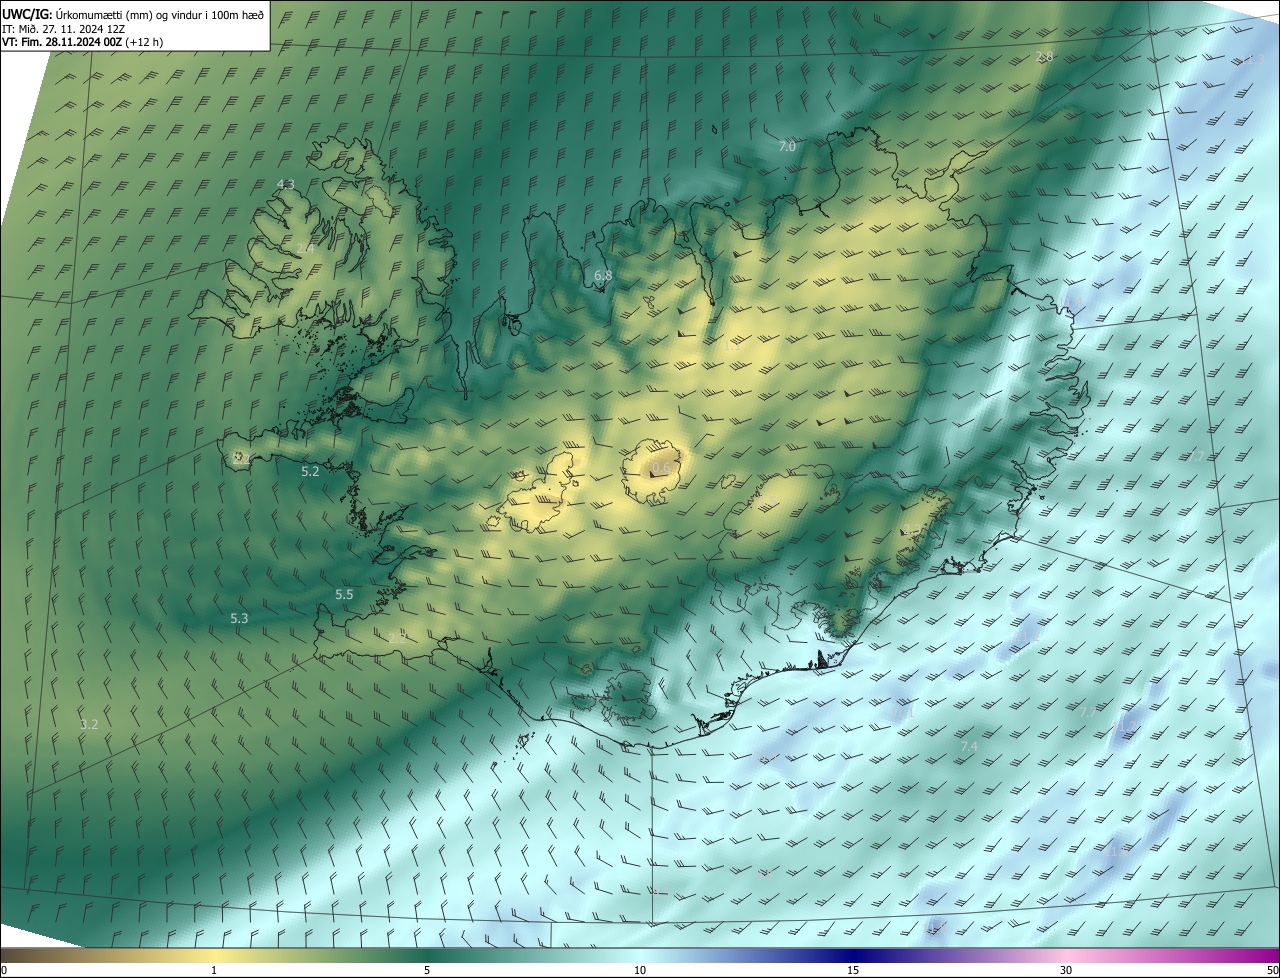The width and height of the screenshot is (1280, 978).
Task: Click the 15 tick on the color scale
Action: coord(853,970)
